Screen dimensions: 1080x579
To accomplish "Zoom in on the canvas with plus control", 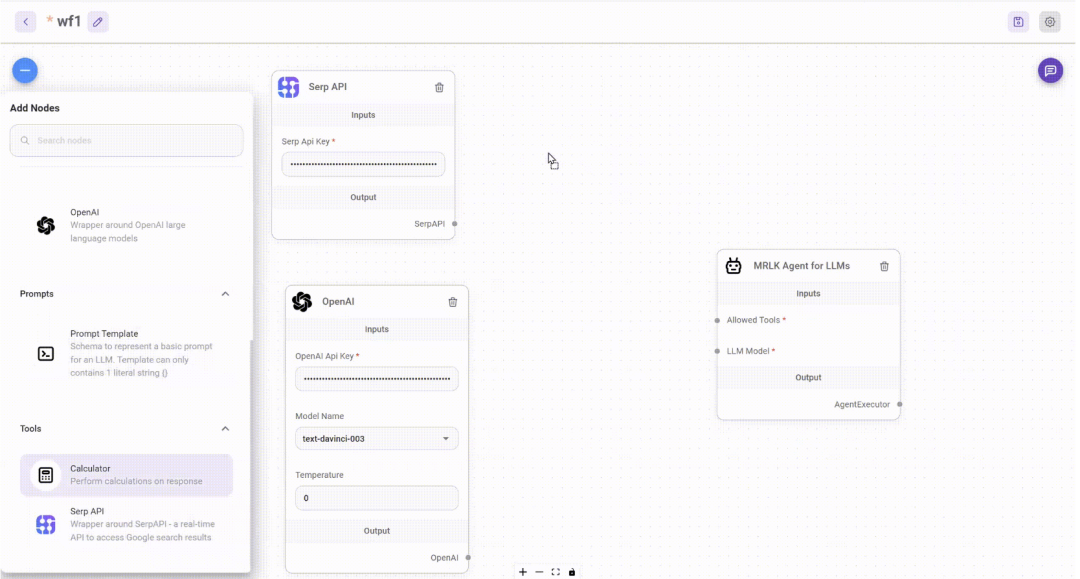I will pos(523,572).
